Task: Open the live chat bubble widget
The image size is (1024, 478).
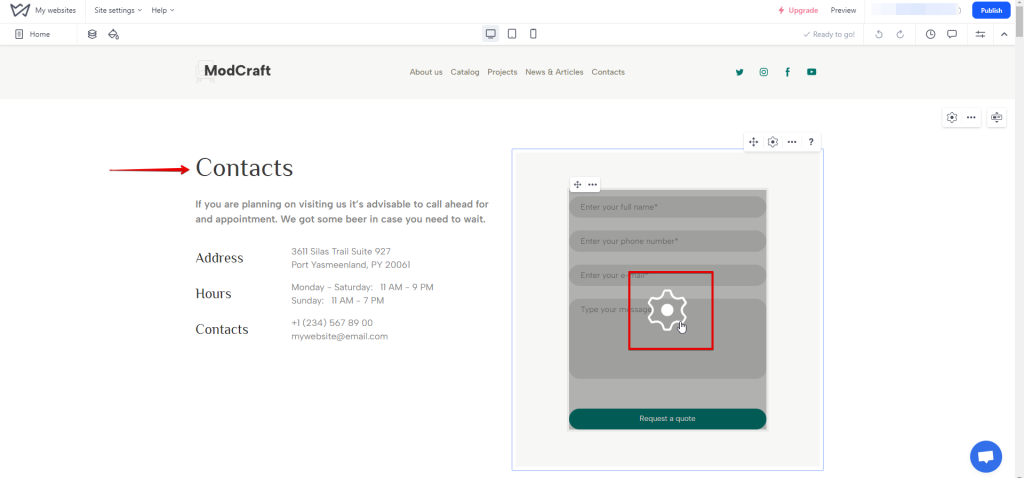Action: click(985, 457)
